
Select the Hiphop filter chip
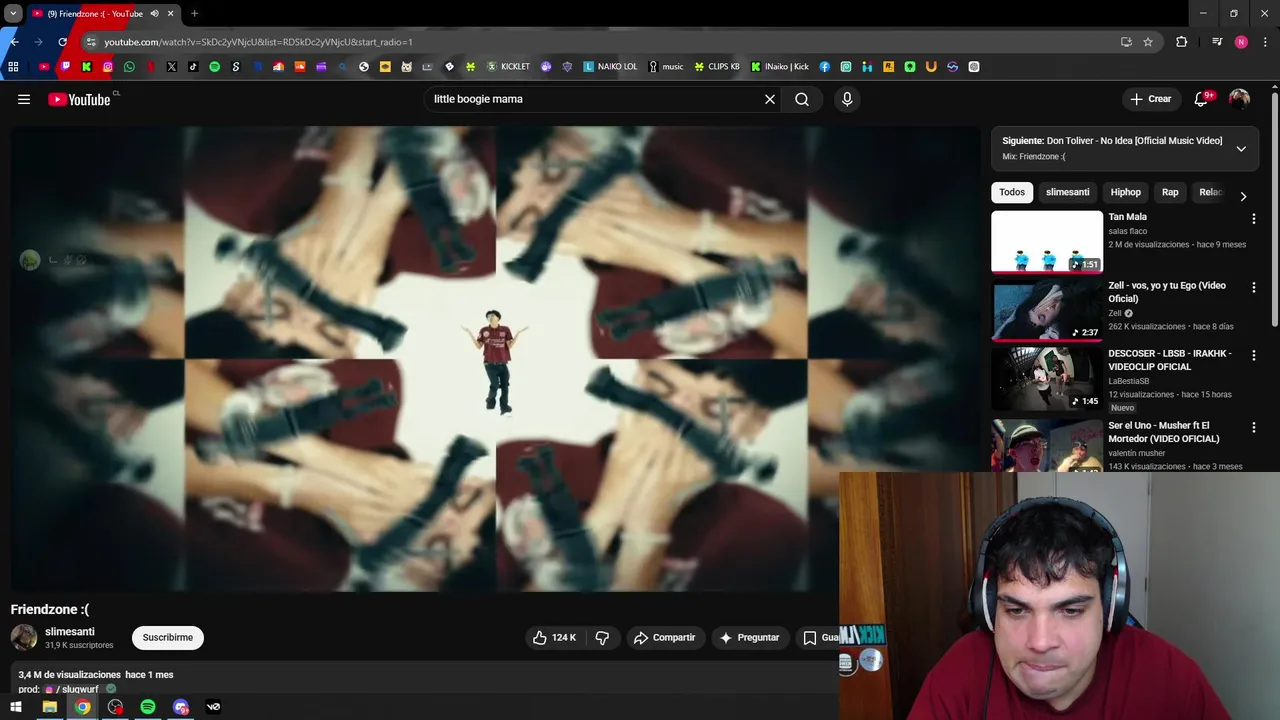pos(1125,192)
